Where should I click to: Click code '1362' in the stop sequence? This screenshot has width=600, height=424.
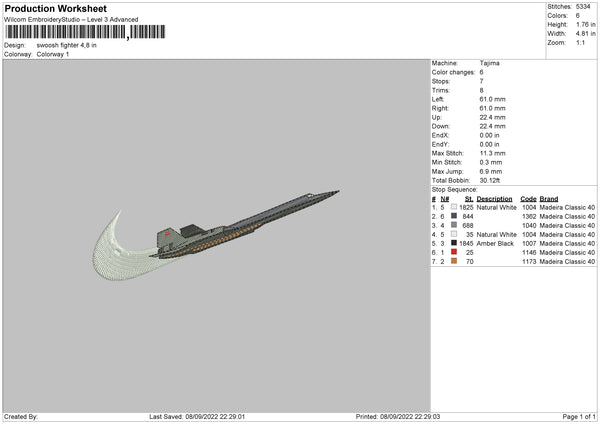(x=529, y=217)
